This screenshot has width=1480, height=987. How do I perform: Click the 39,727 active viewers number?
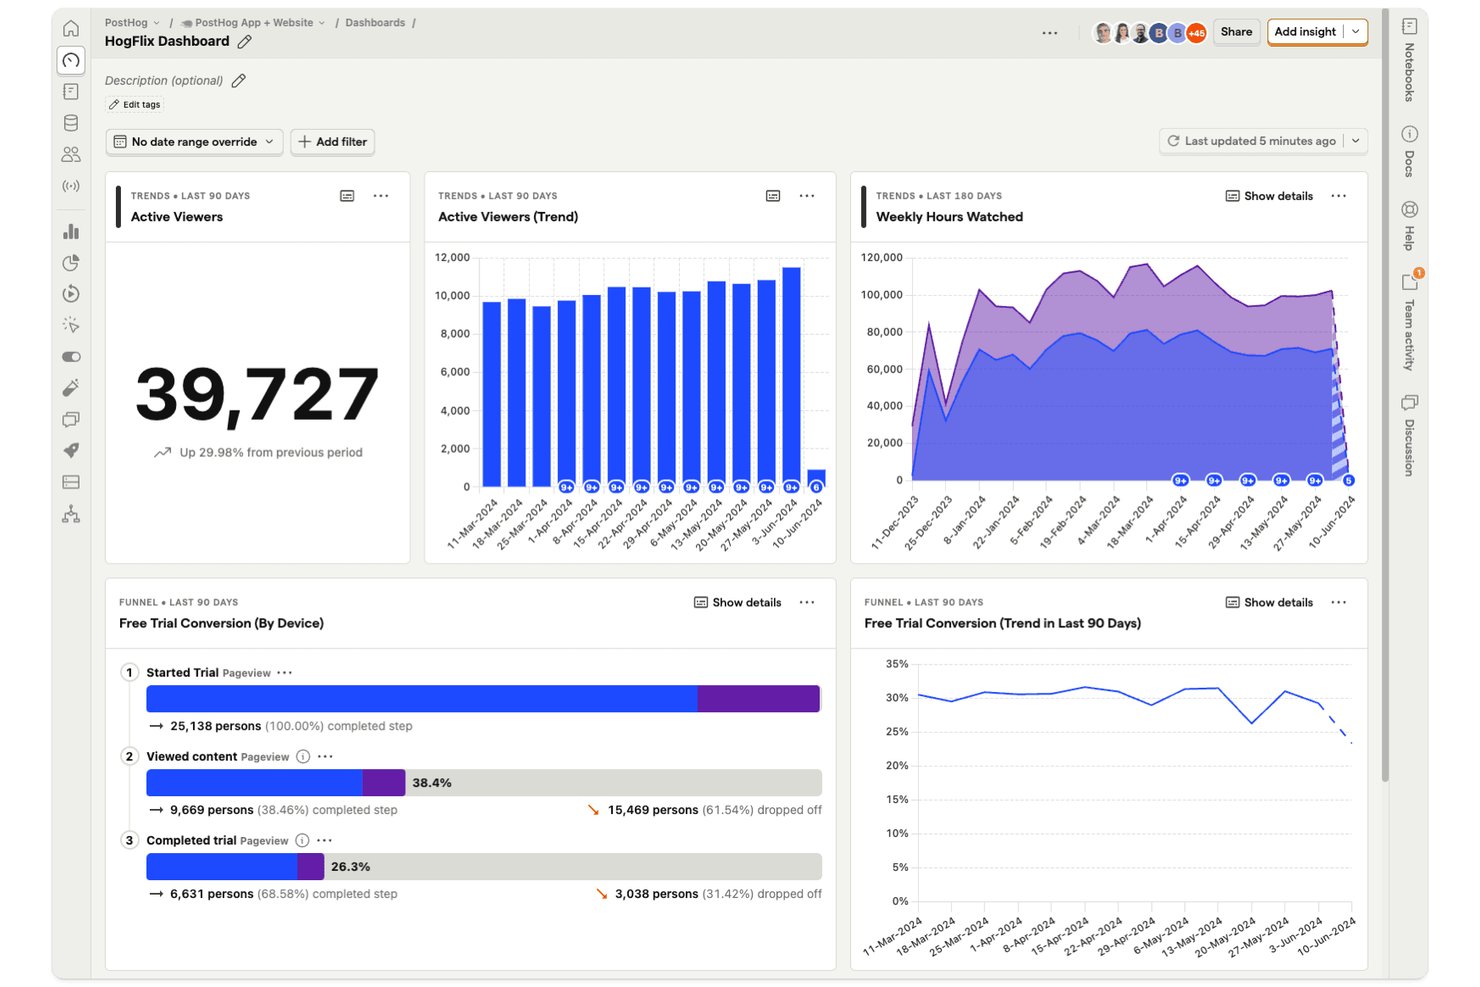click(257, 394)
